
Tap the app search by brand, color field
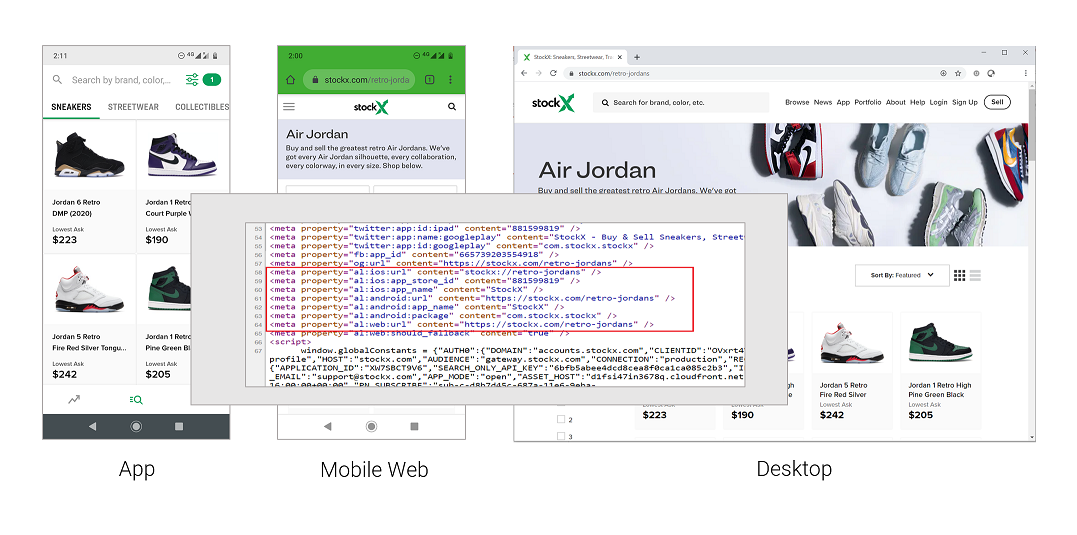tap(122, 80)
